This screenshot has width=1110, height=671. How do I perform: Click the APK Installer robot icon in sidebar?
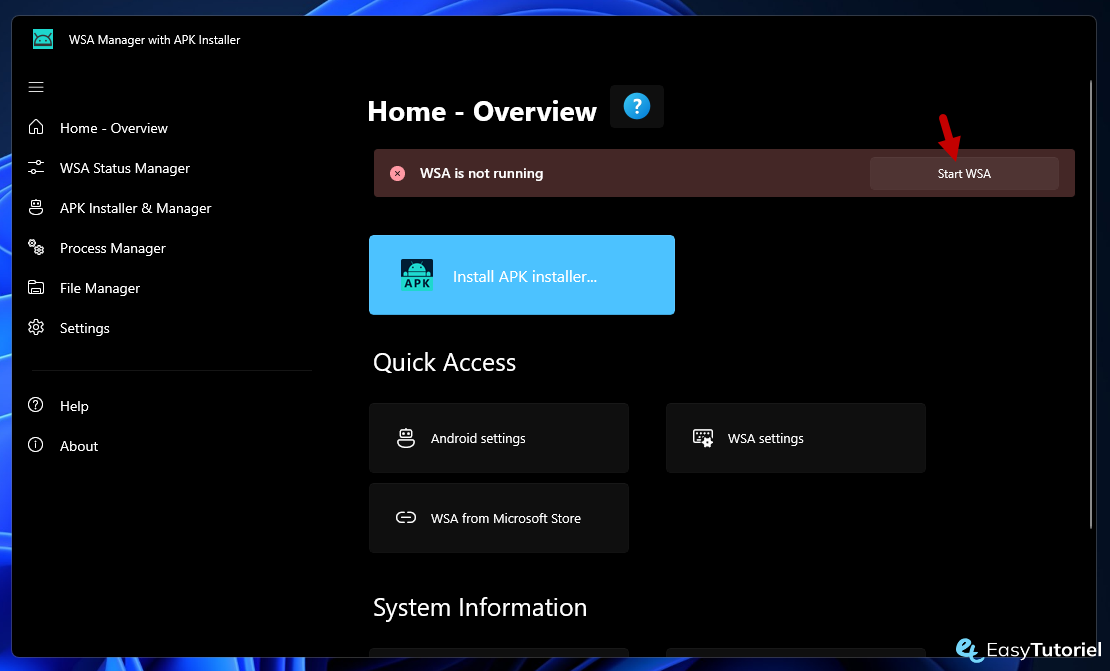click(36, 207)
